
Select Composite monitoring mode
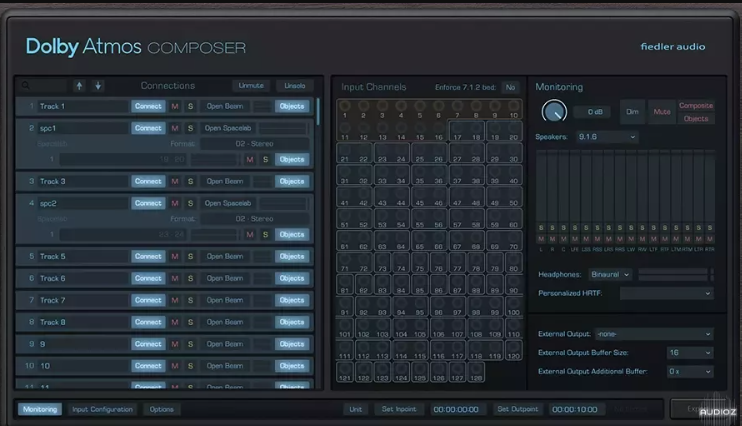pos(696,106)
